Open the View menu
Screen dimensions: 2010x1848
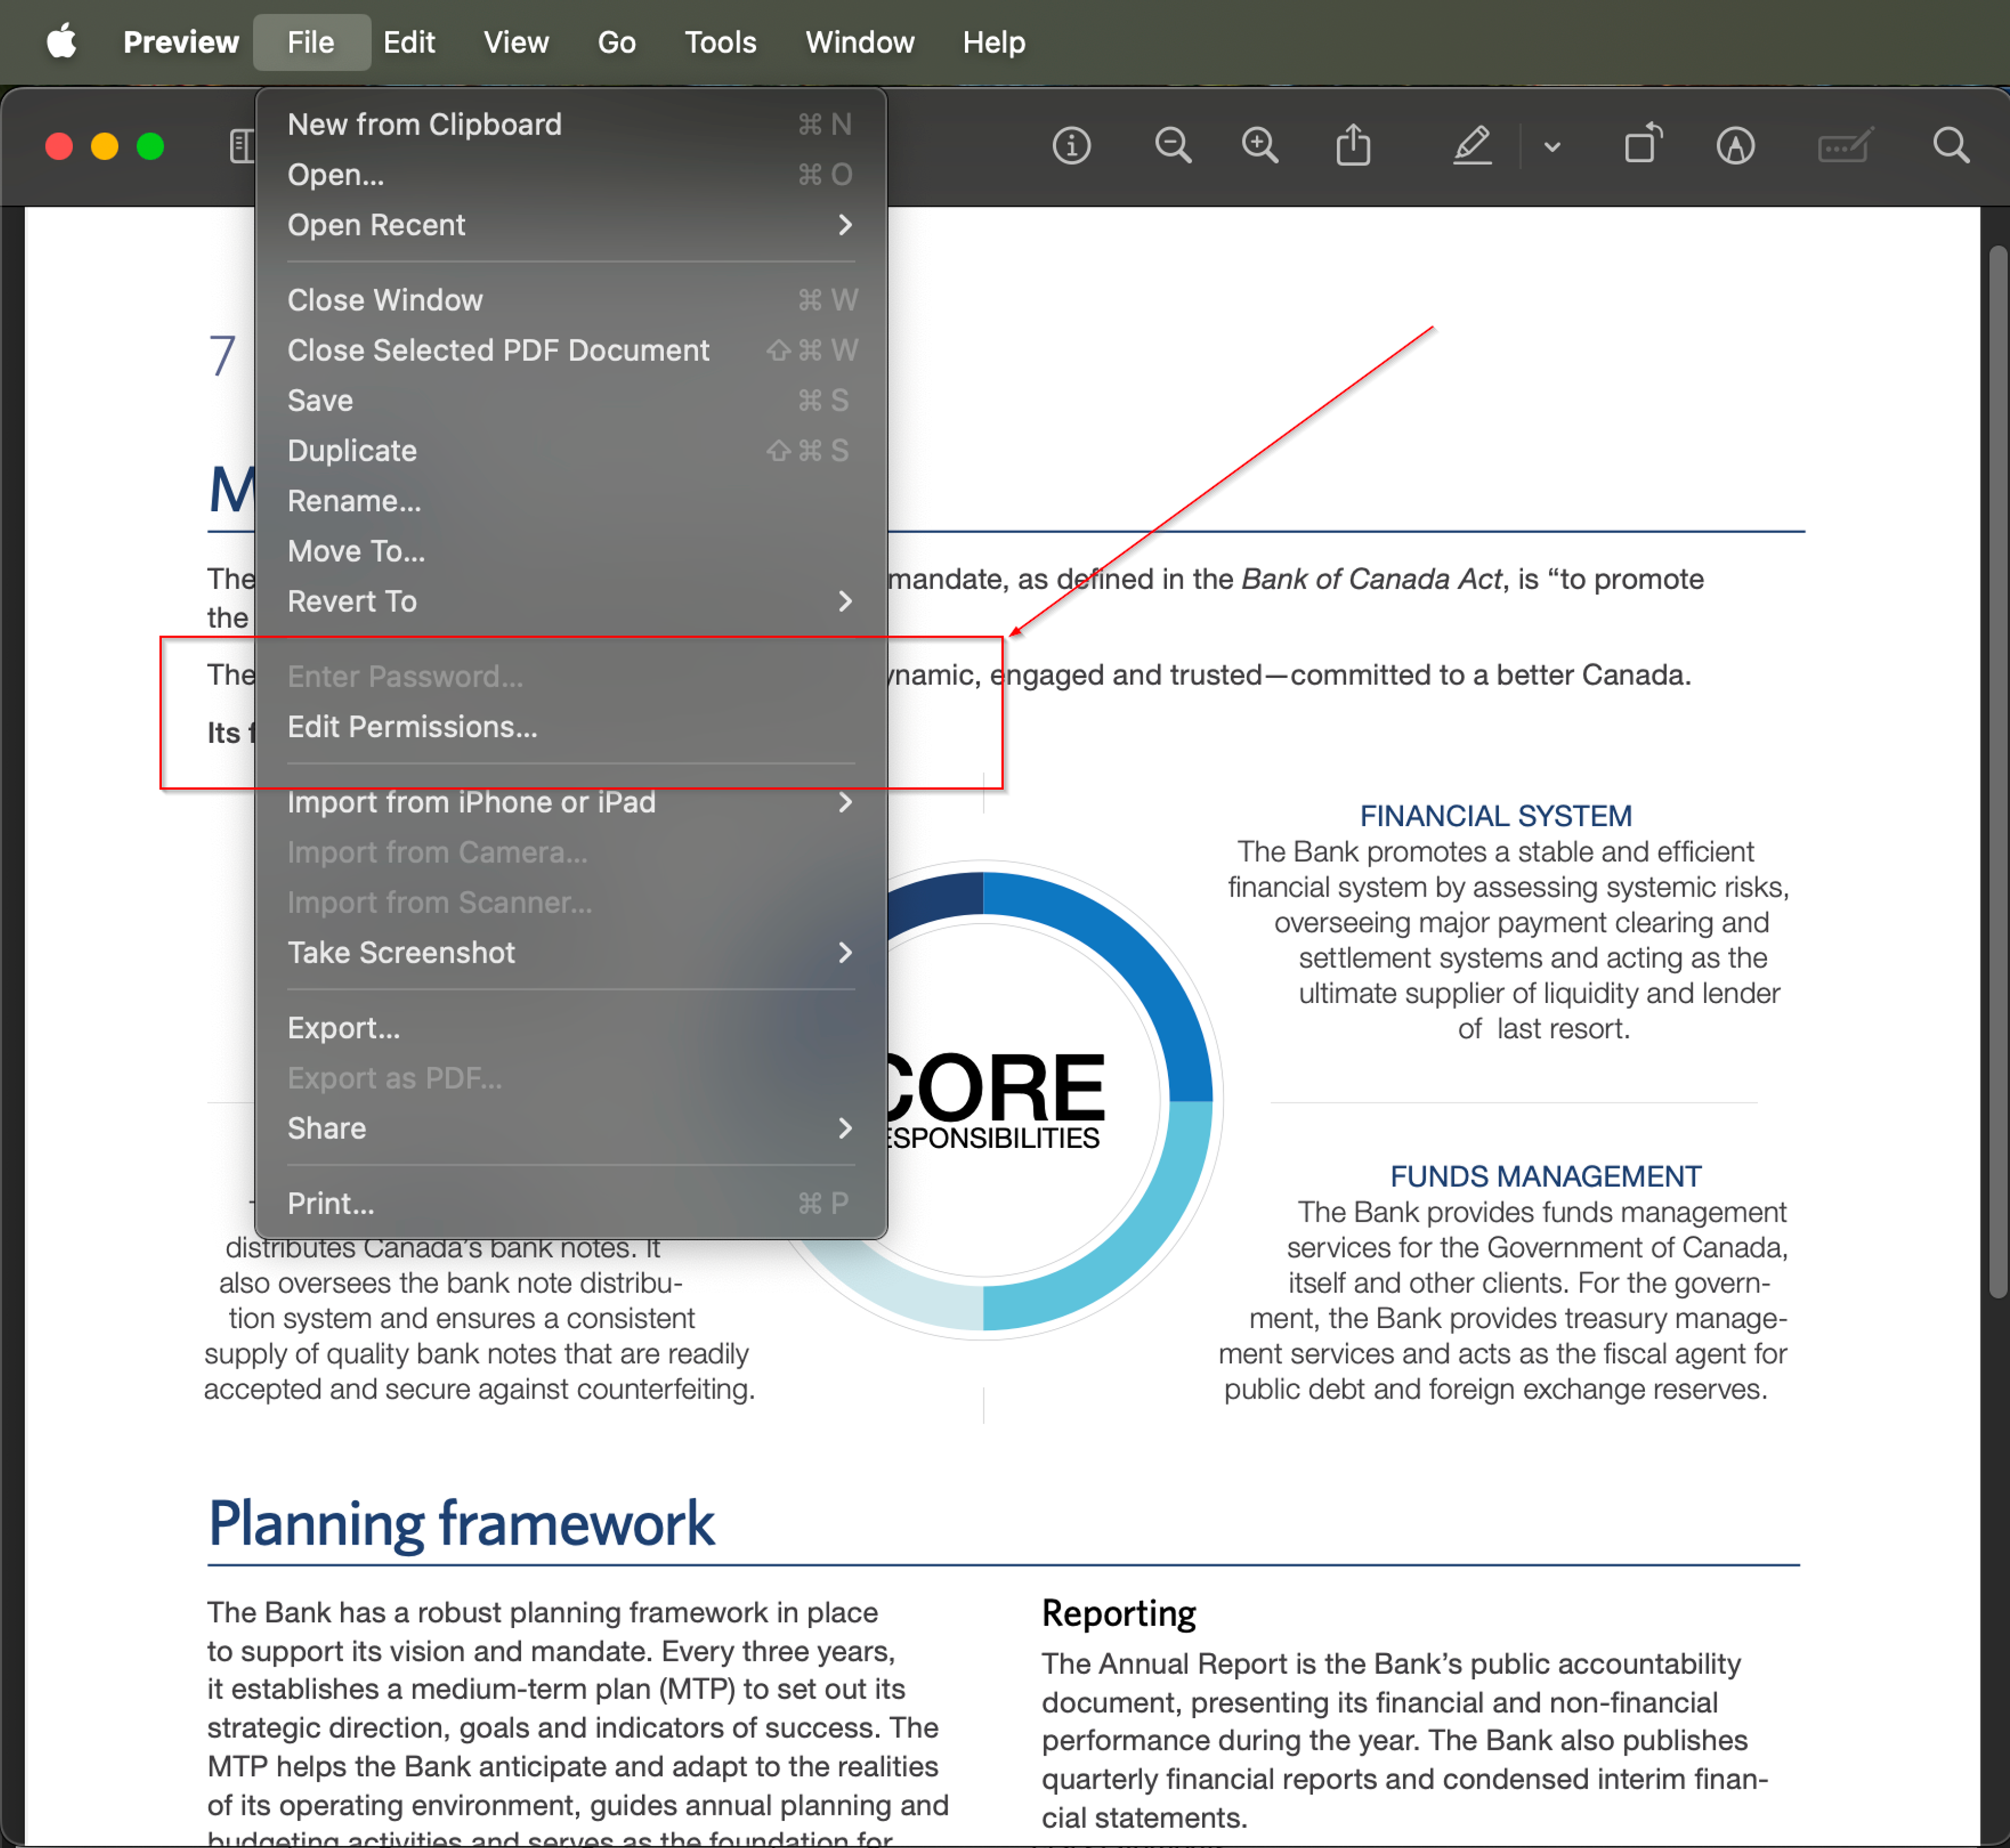click(516, 42)
